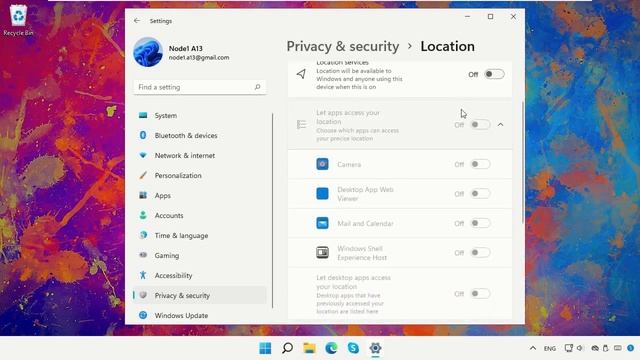Click the Accounts person icon in sidebar
The width and height of the screenshot is (640, 360).
[x=143, y=215]
